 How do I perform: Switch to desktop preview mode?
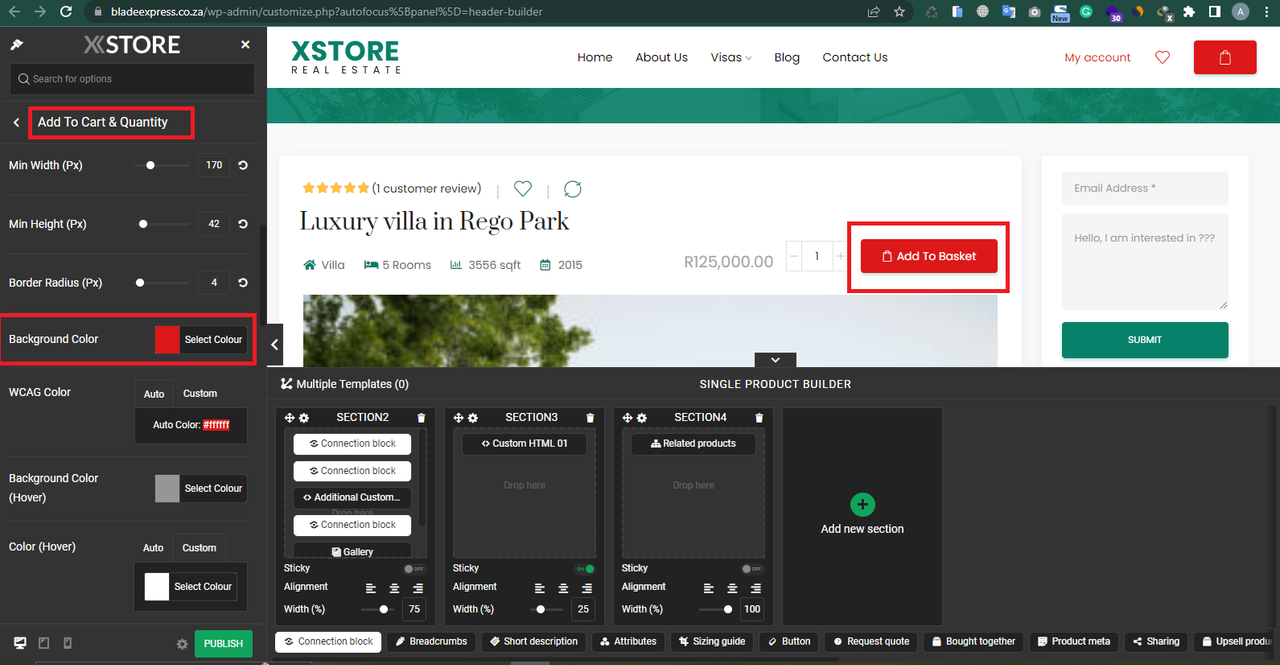20,643
